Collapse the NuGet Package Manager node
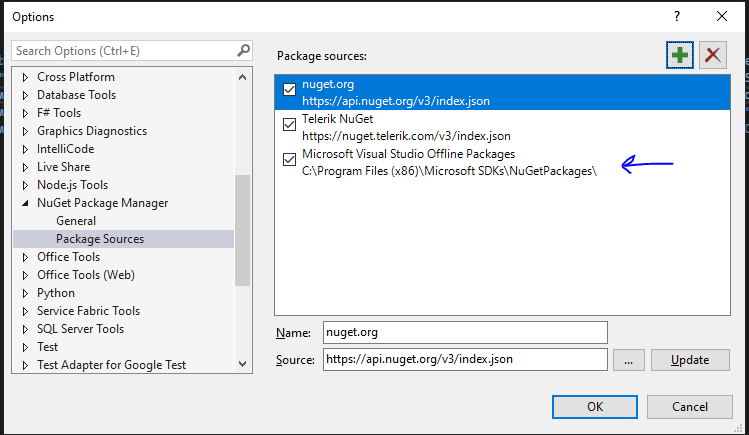Image resolution: width=749 pixels, height=435 pixels. pyautogui.click(x=26, y=203)
